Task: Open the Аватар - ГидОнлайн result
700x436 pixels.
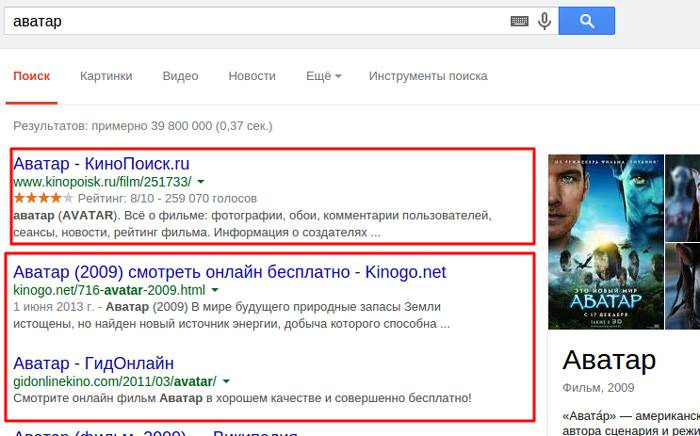Action: coord(93,362)
